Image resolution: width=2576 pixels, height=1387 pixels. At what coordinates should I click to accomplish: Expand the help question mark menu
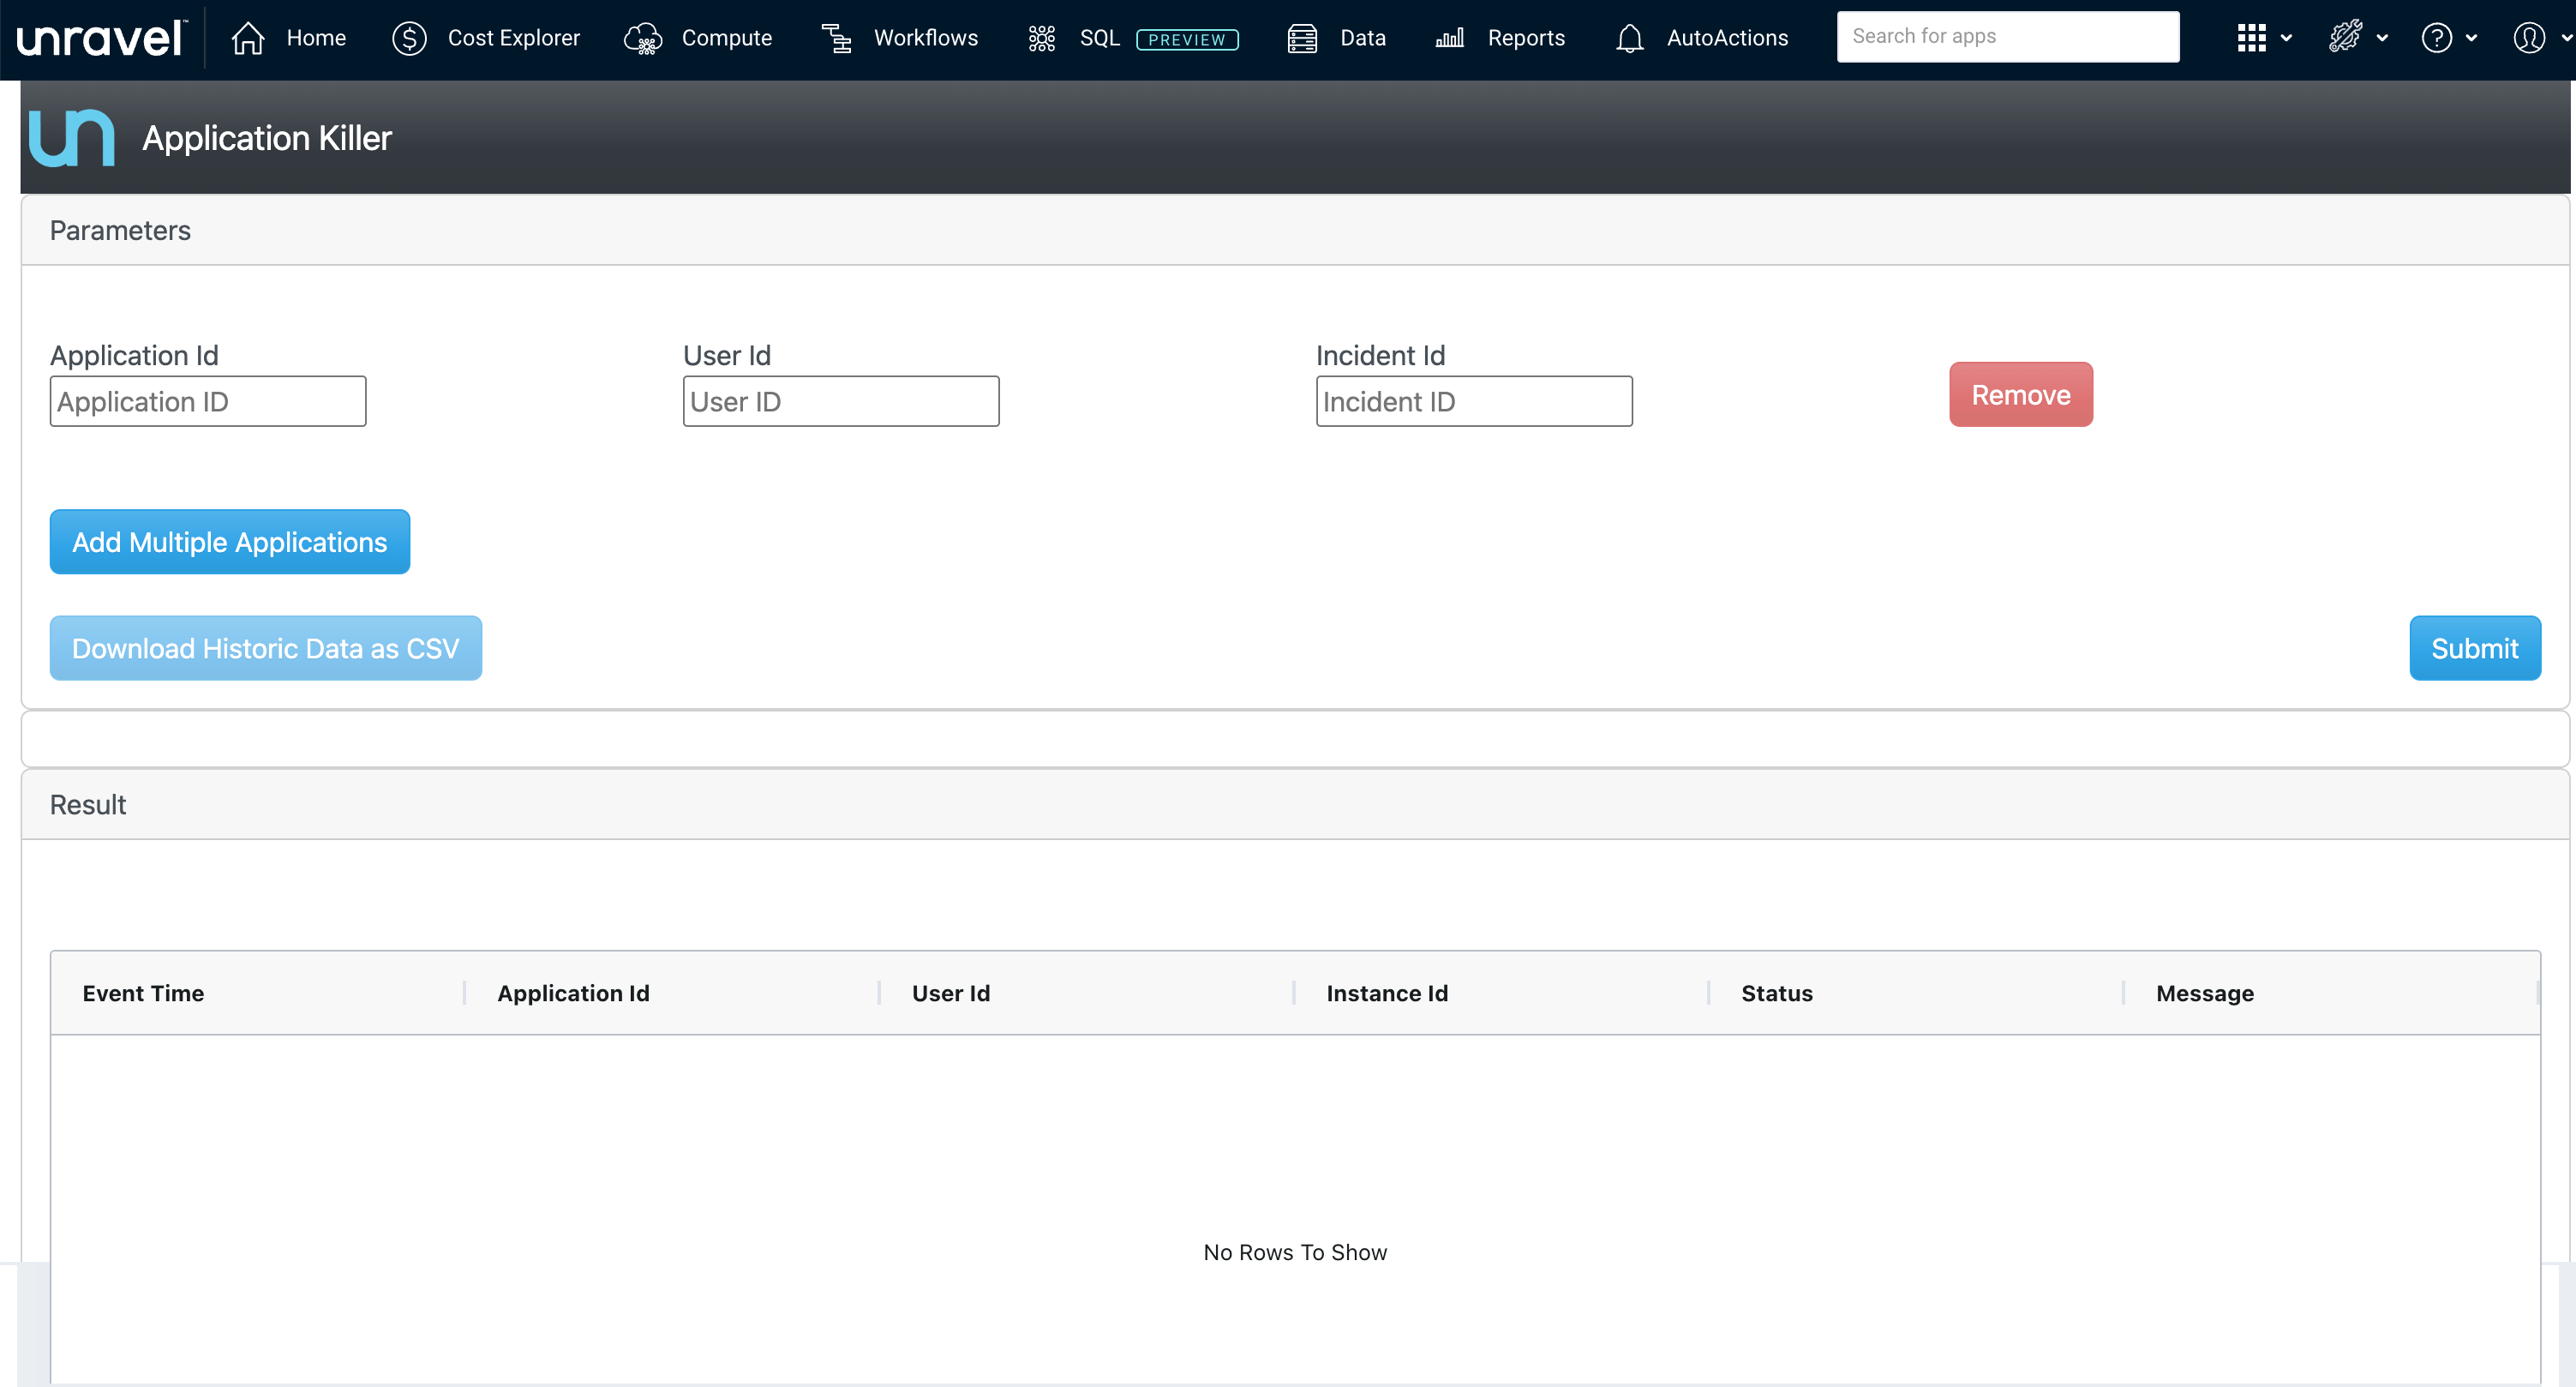coord(2448,38)
